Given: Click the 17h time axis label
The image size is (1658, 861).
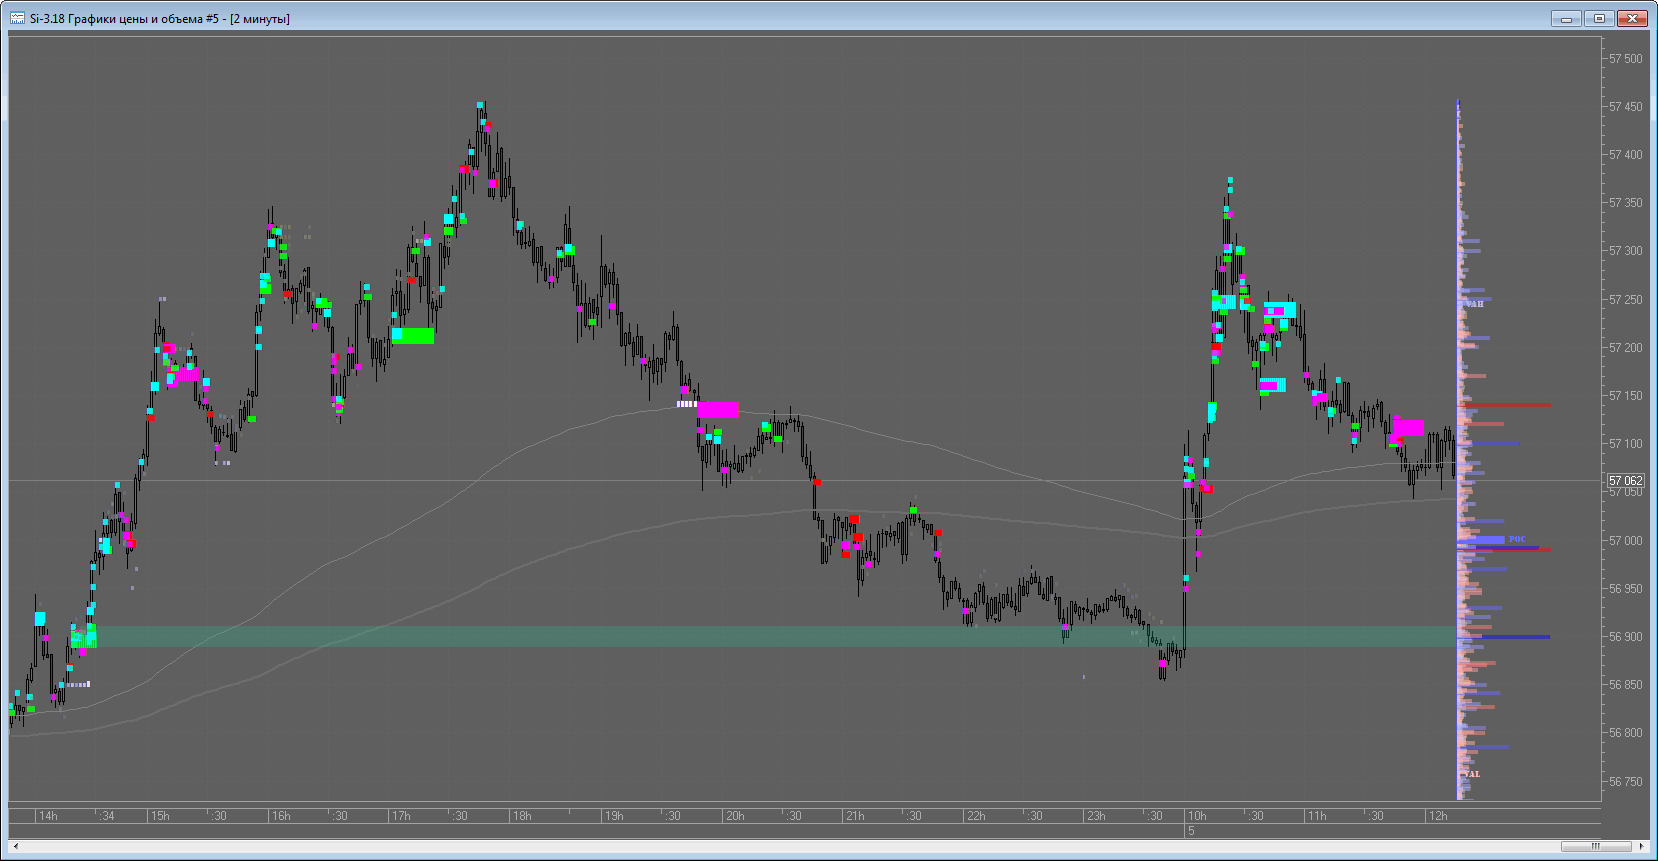Looking at the screenshot, I should tap(401, 816).
